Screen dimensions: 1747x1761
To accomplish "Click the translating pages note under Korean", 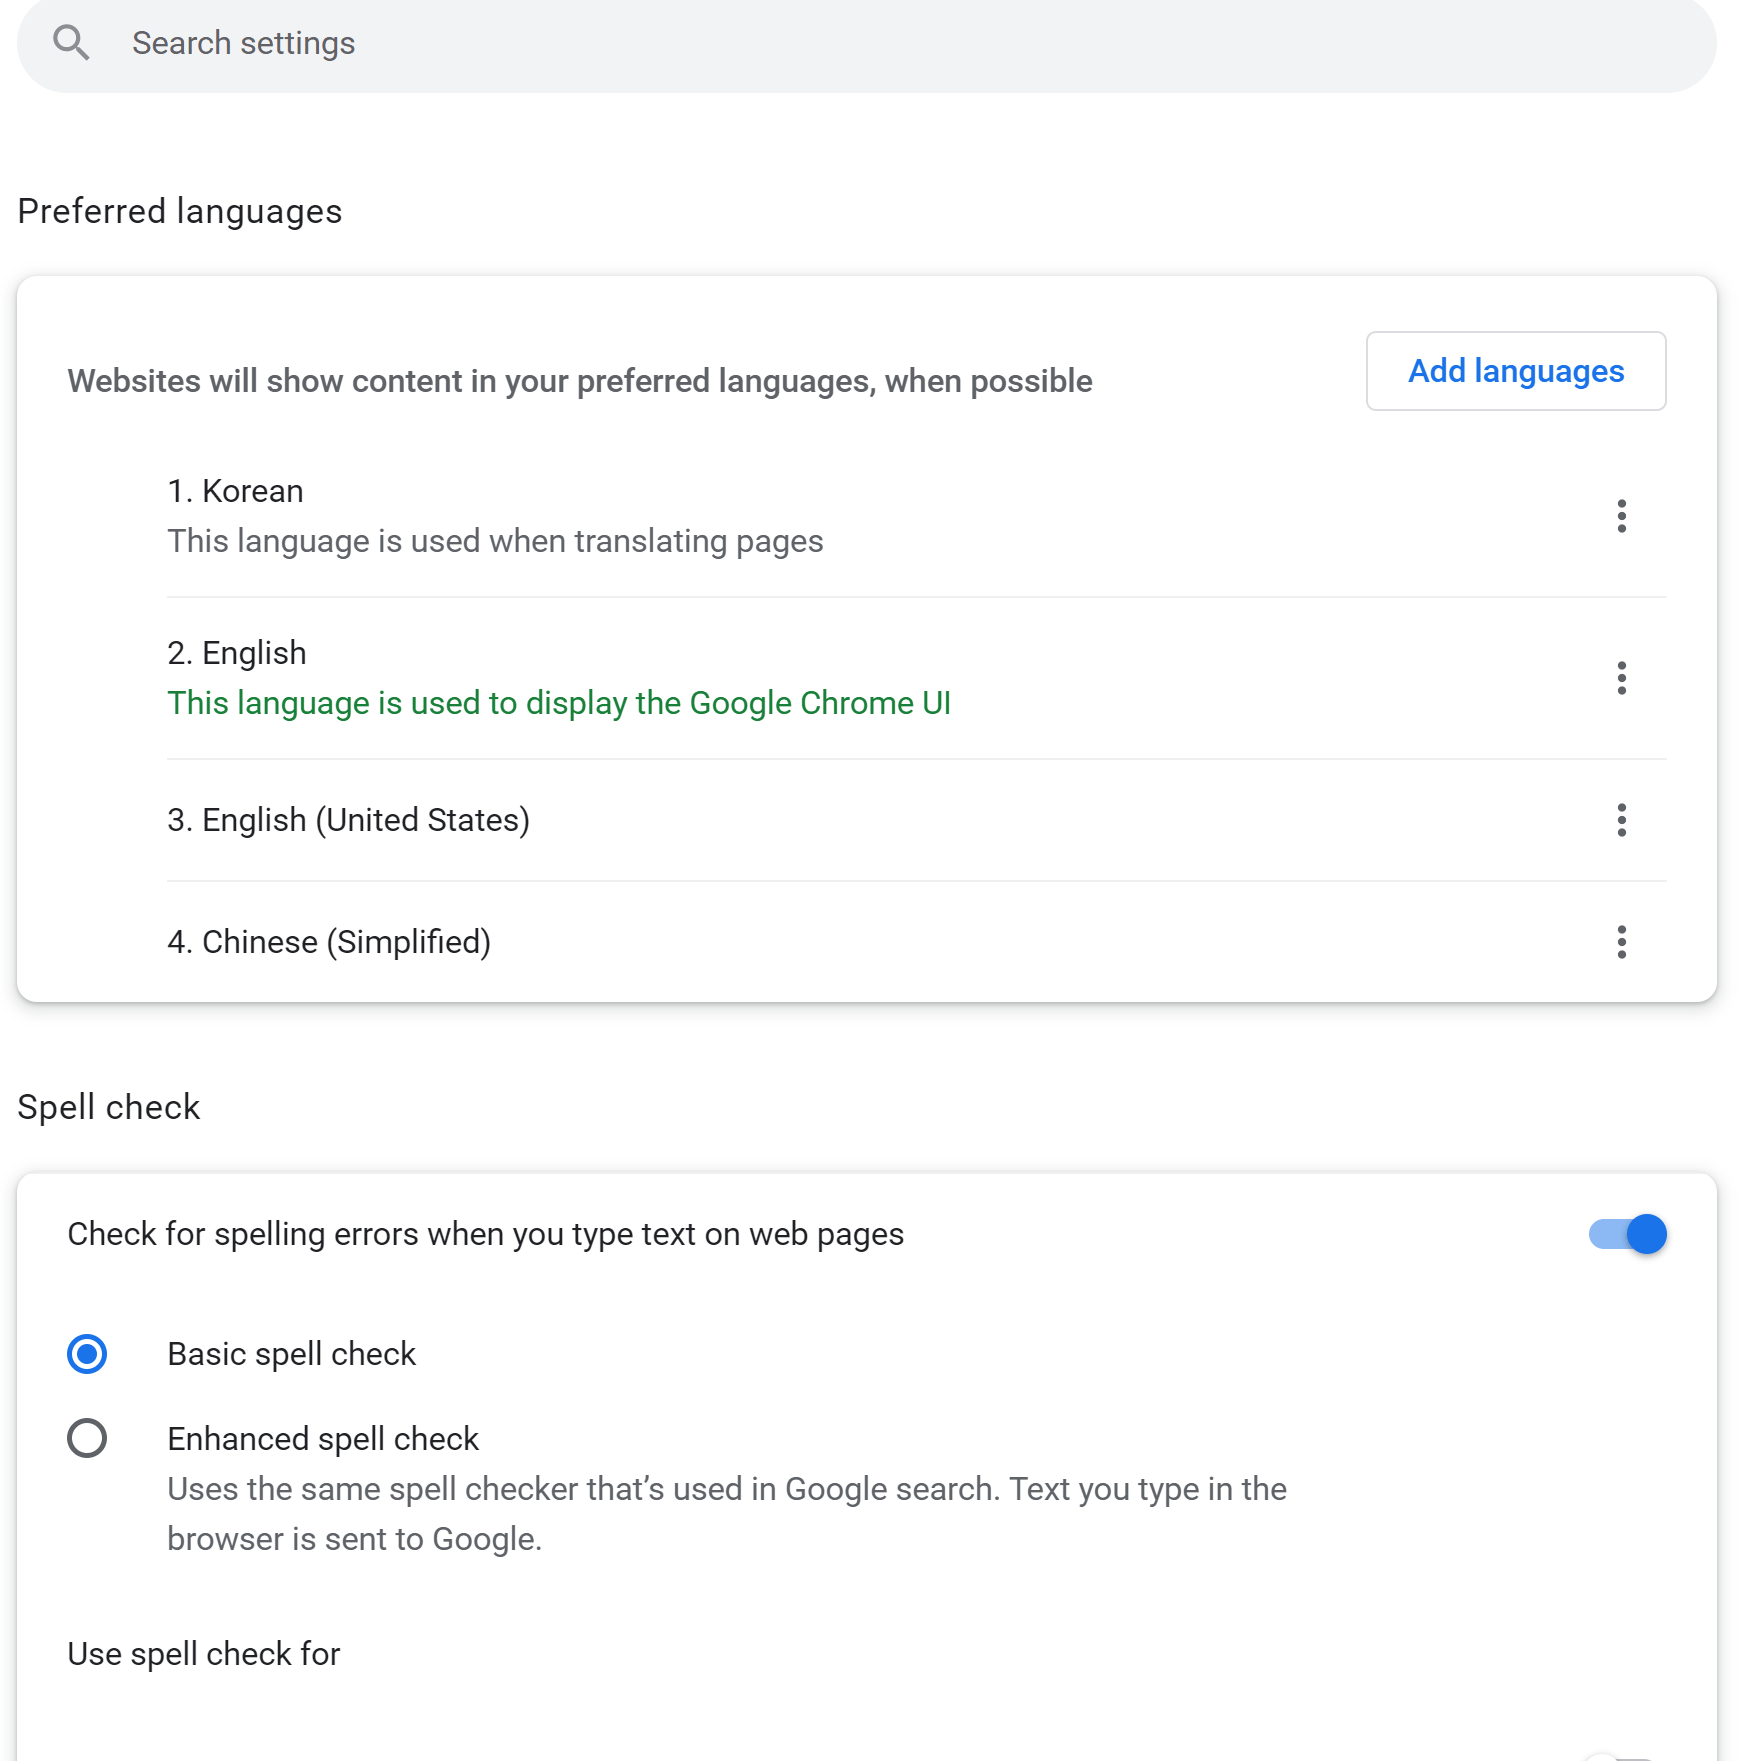I will 495,541.
